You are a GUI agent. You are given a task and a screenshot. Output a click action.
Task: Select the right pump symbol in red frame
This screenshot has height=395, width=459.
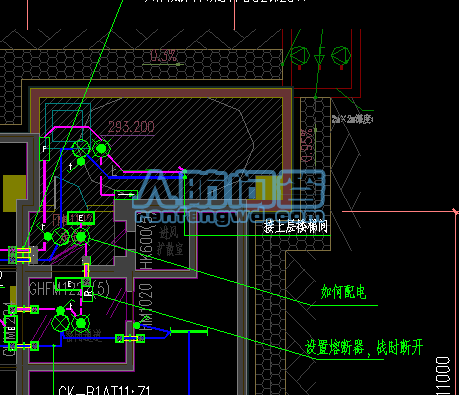tap(341, 55)
